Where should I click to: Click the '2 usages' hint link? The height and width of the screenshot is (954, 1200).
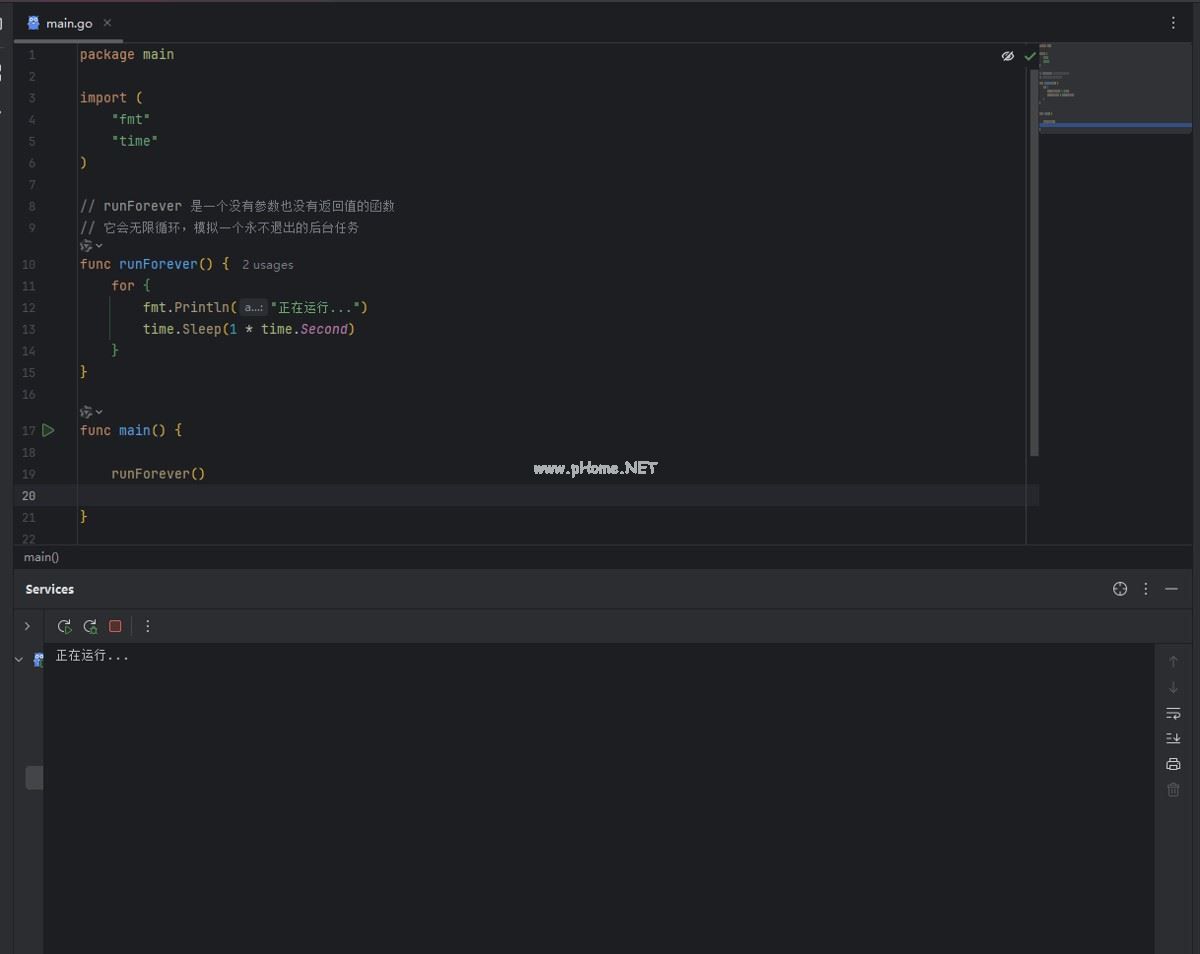tap(267, 265)
